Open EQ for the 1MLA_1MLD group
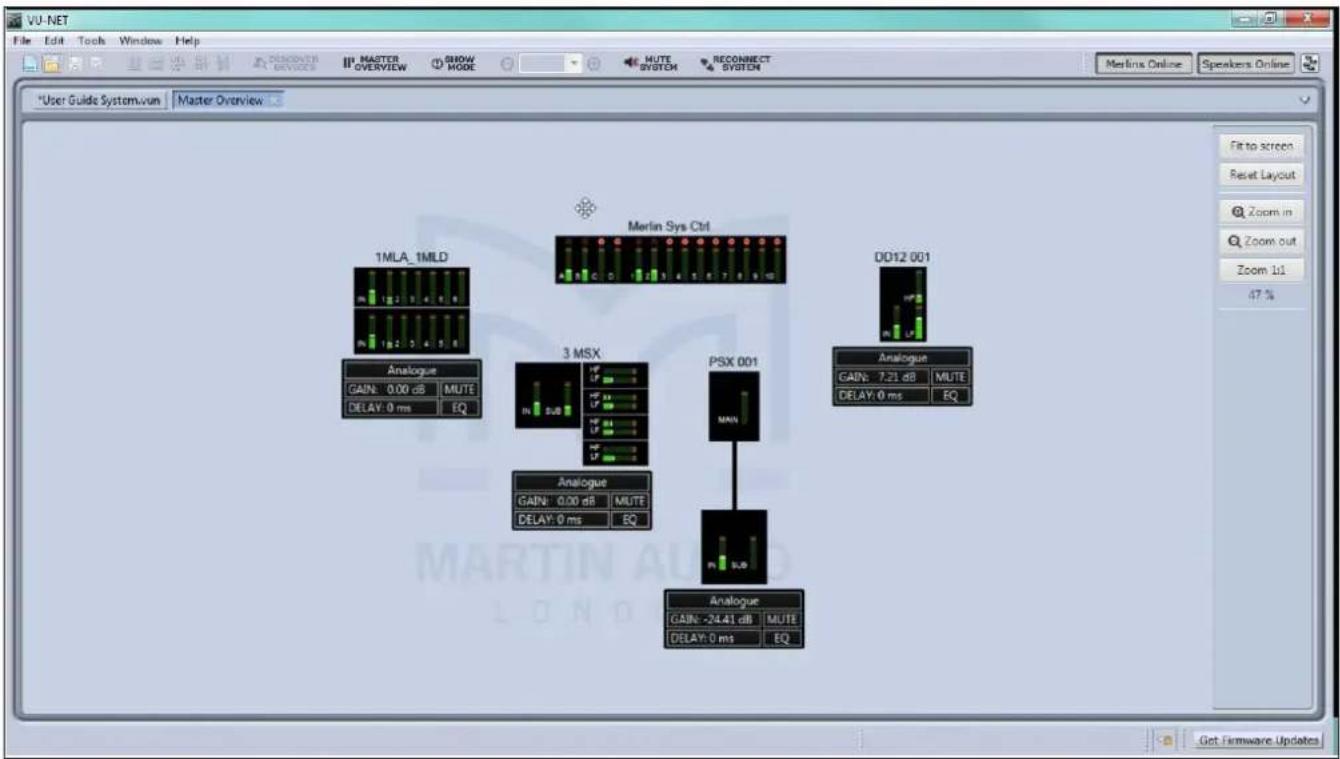The image size is (1340, 759). [x=460, y=407]
